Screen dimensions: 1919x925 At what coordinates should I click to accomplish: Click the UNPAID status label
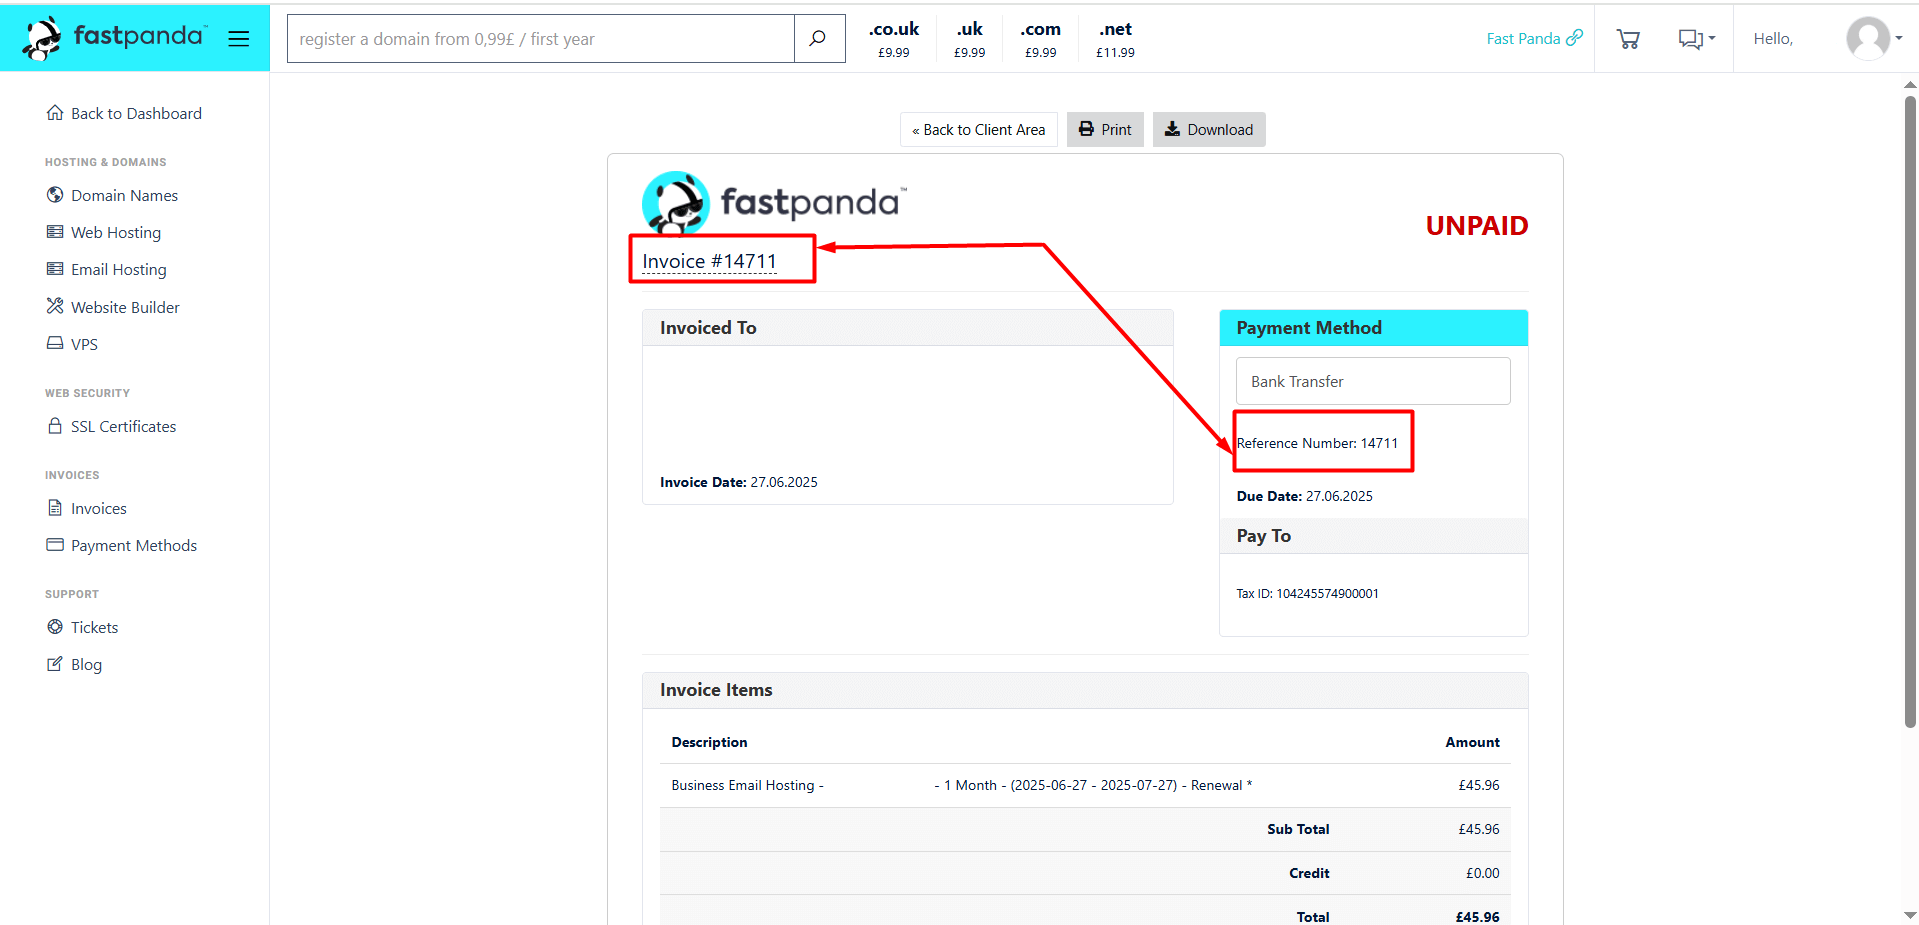pos(1476,226)
